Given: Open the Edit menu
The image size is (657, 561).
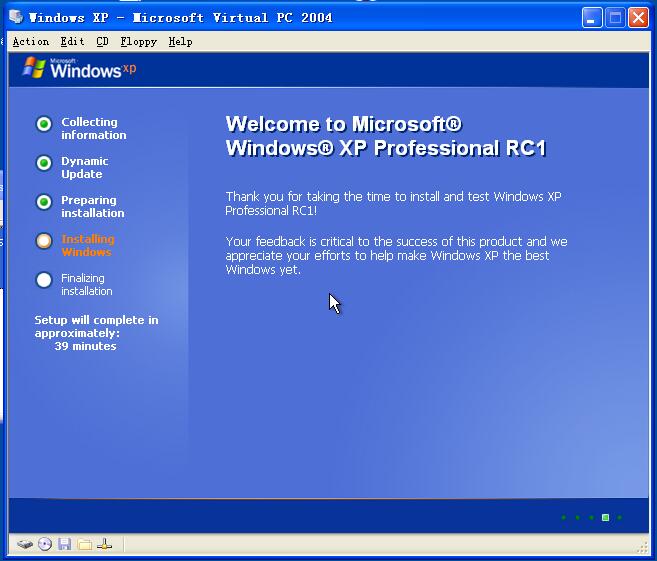Looking at the screenshot, I should click(x=72, y=41).
